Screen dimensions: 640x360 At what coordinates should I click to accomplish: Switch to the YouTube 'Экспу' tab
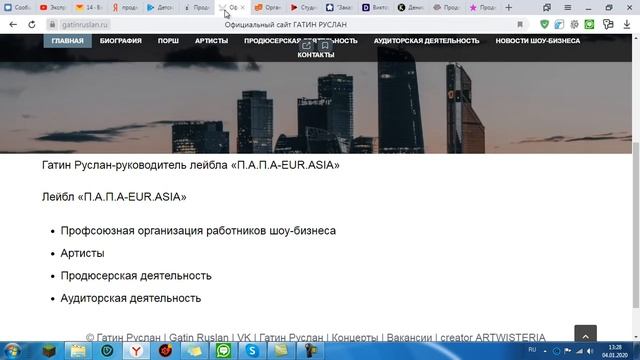53,7
